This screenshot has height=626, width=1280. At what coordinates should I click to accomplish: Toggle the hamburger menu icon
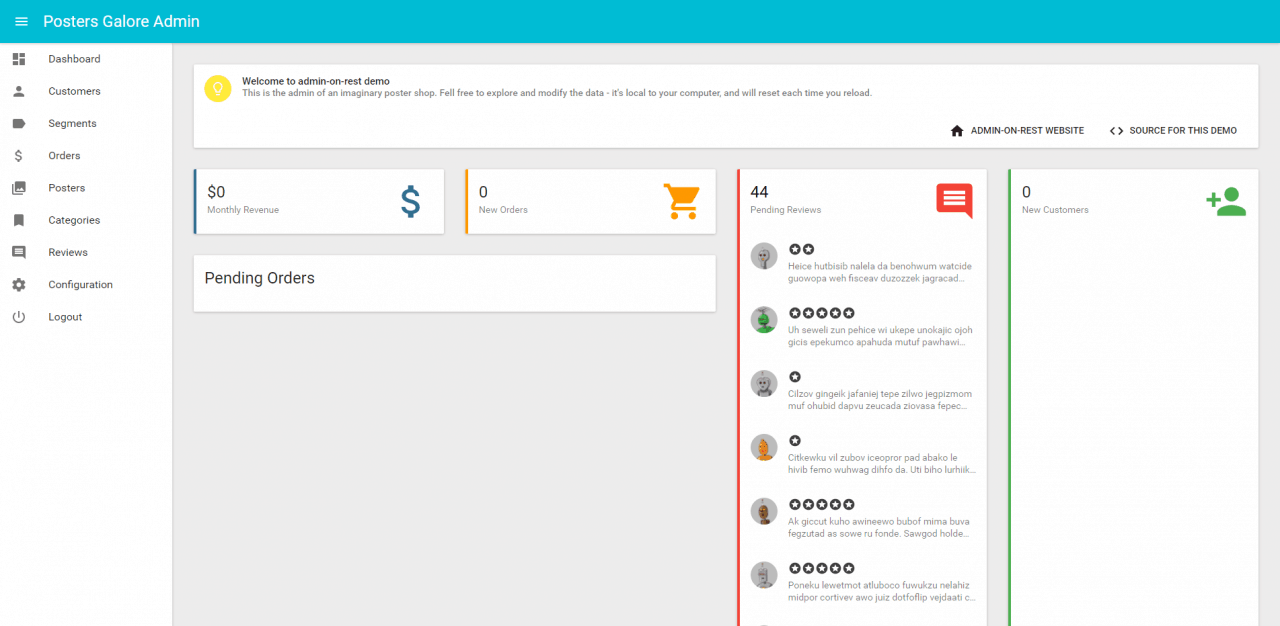click(21, 21)
